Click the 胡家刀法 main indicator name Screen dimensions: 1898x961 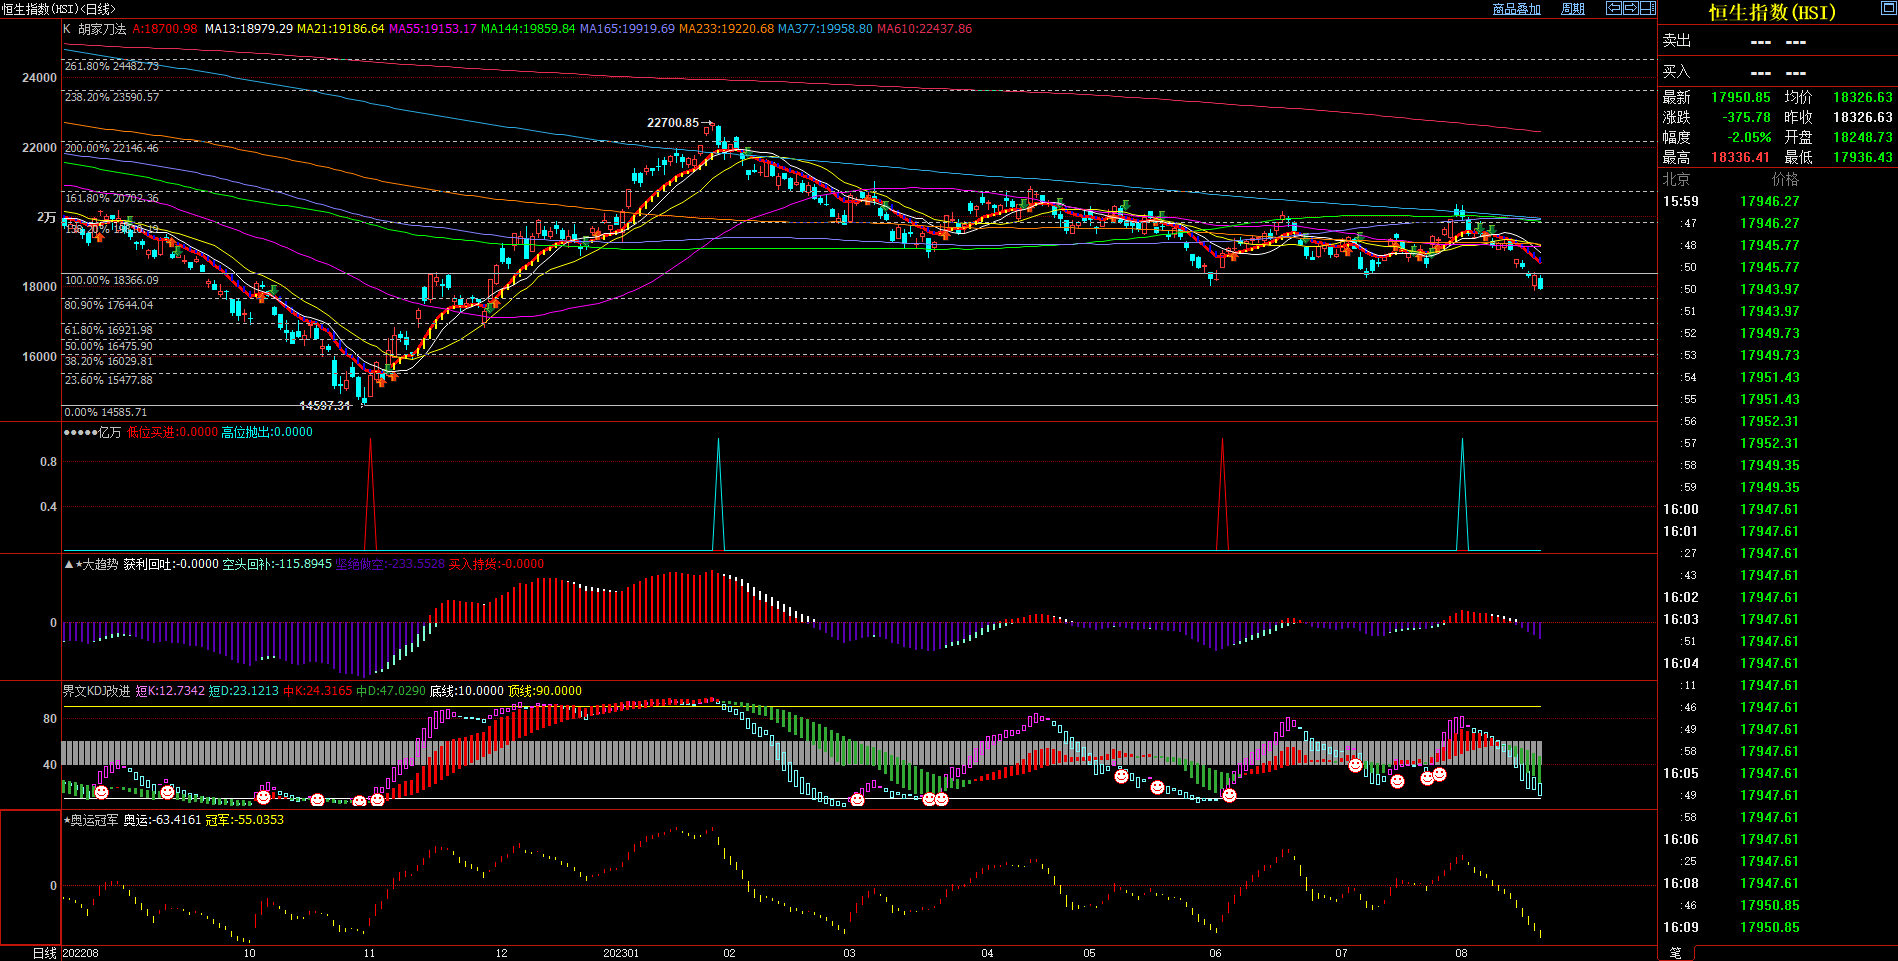(x=102, y=29)
